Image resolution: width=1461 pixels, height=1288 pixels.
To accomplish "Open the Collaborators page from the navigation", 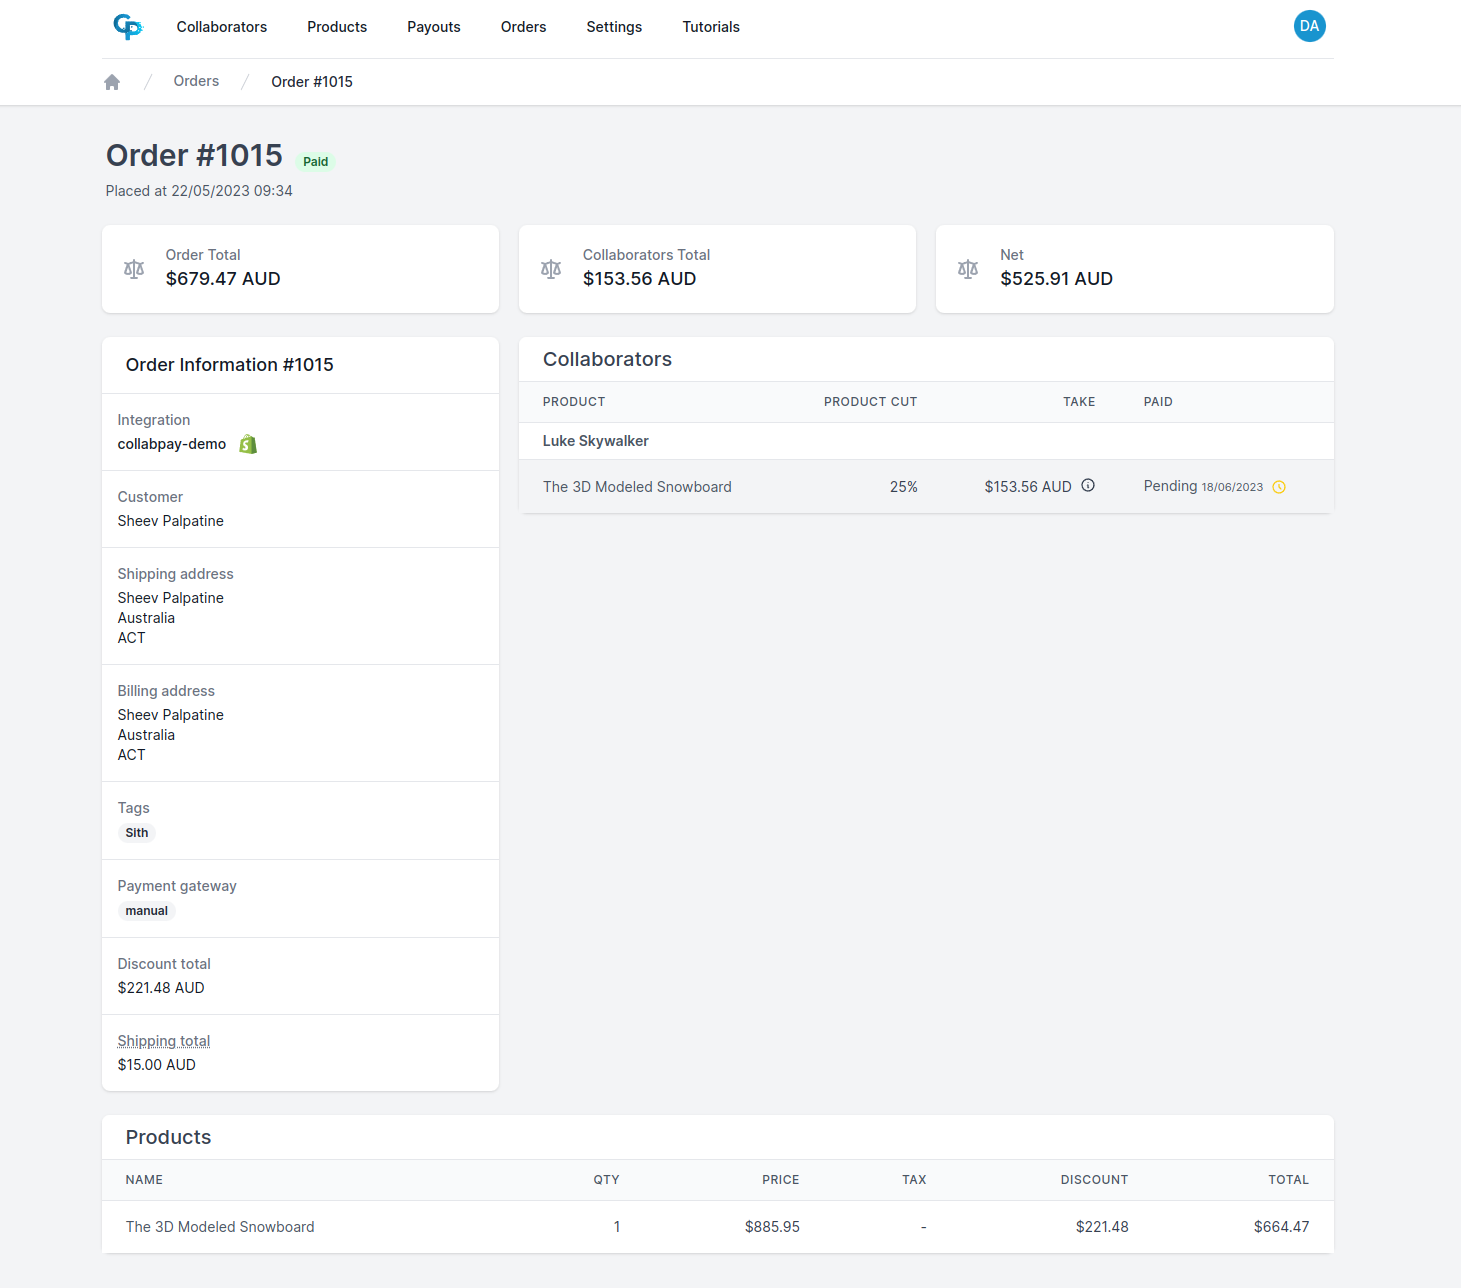I will 221,27.
